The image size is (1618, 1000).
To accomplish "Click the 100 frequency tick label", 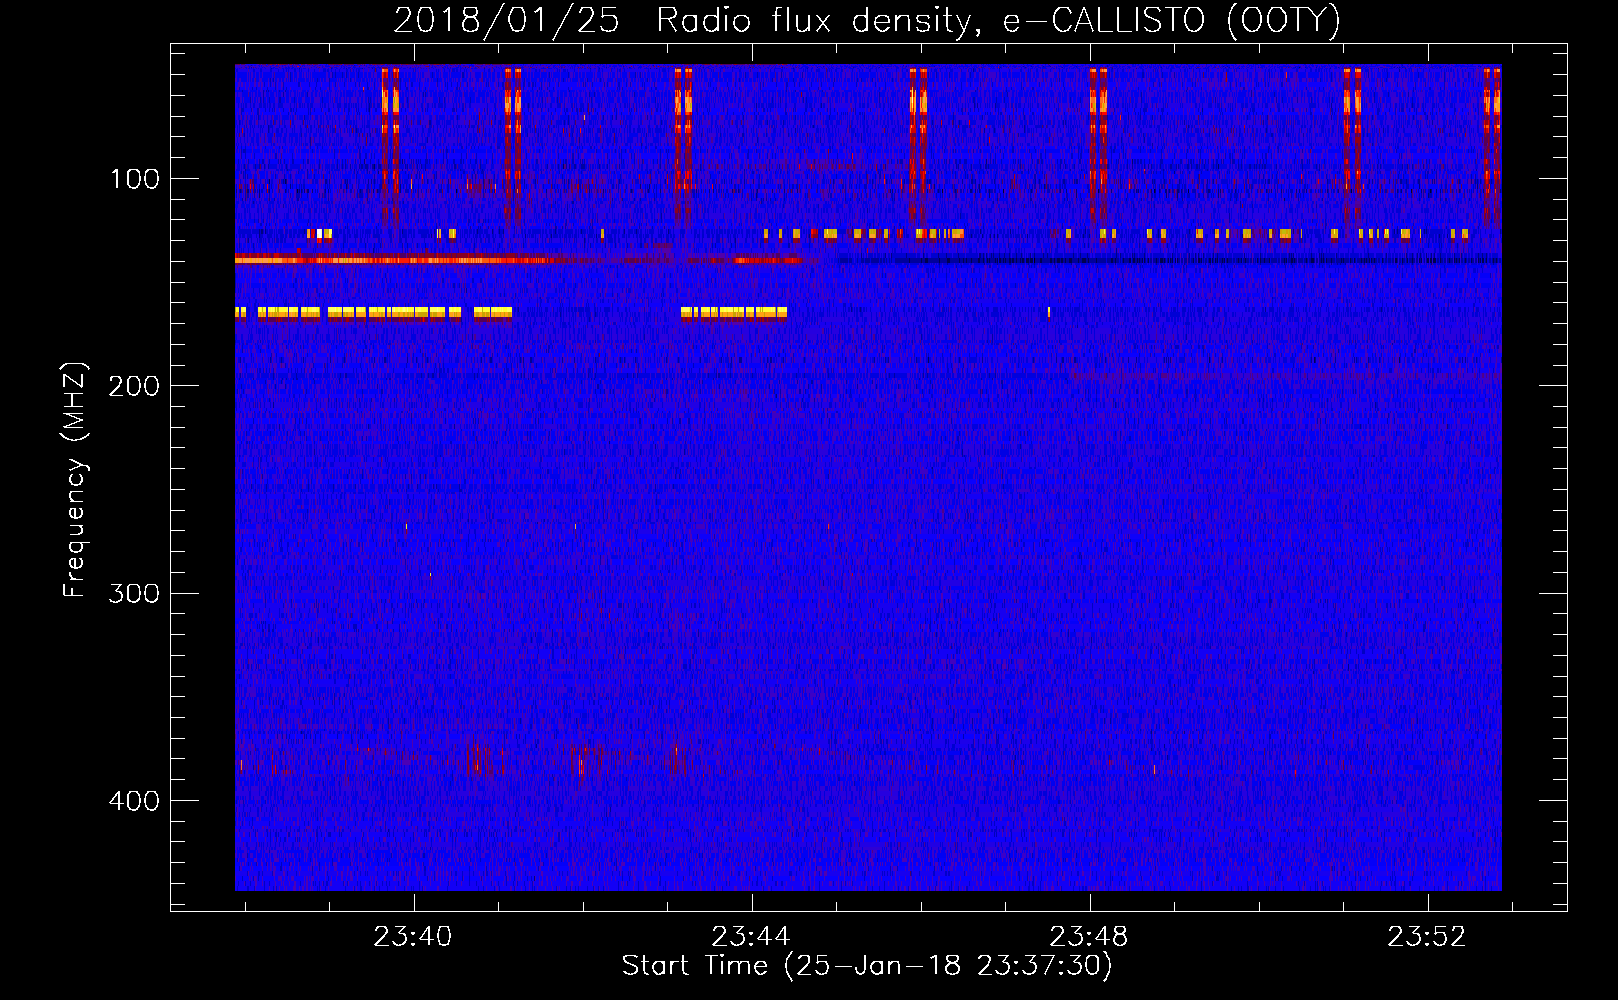I will (x=135, y=179).
